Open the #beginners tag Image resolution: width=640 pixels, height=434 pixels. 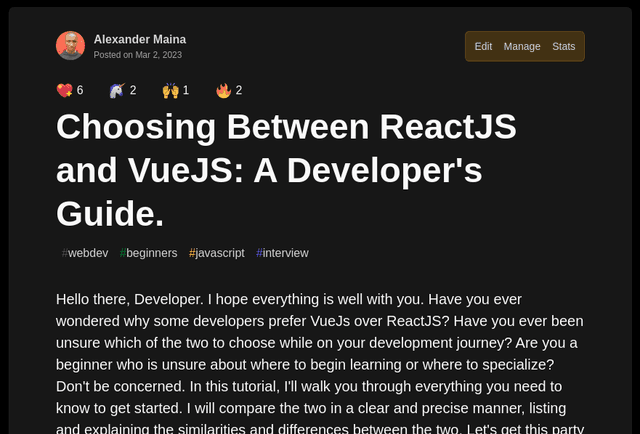tap(149, 253)
